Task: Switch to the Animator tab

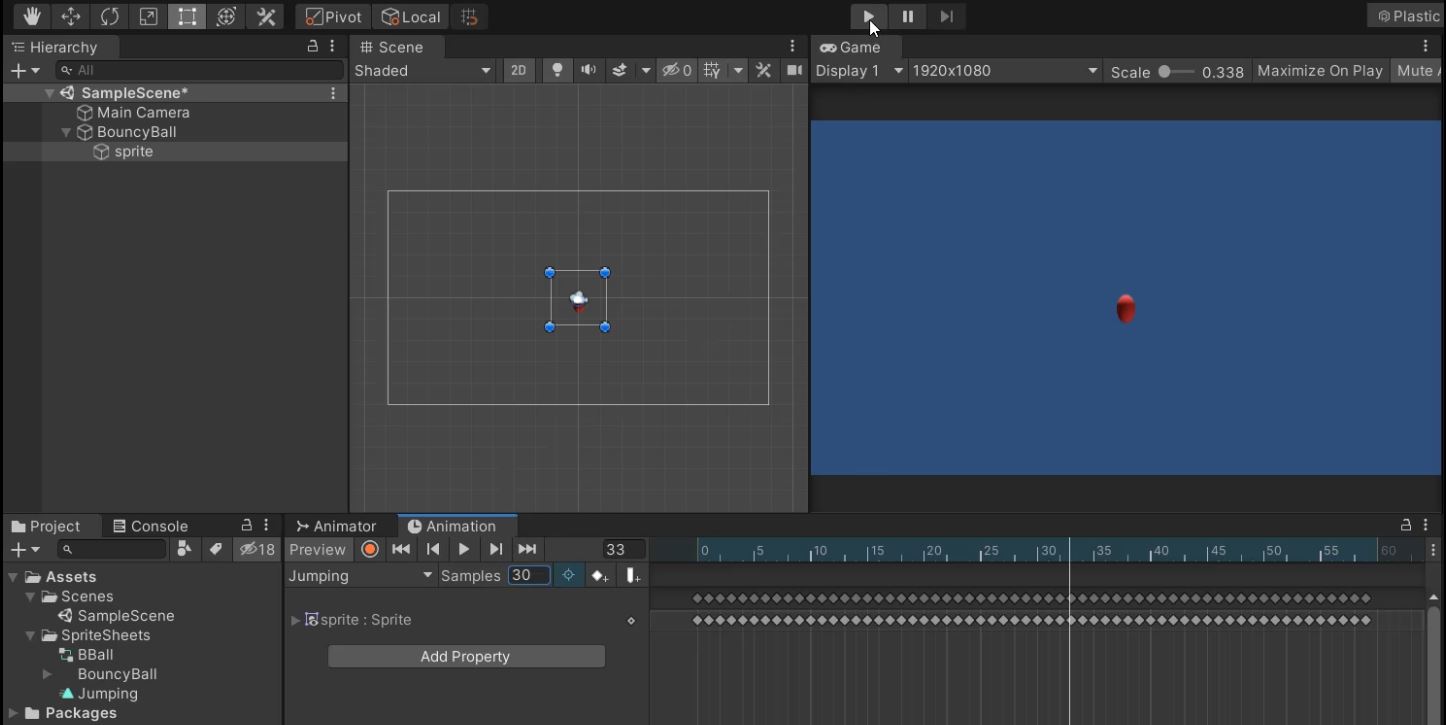Action: 336,526
